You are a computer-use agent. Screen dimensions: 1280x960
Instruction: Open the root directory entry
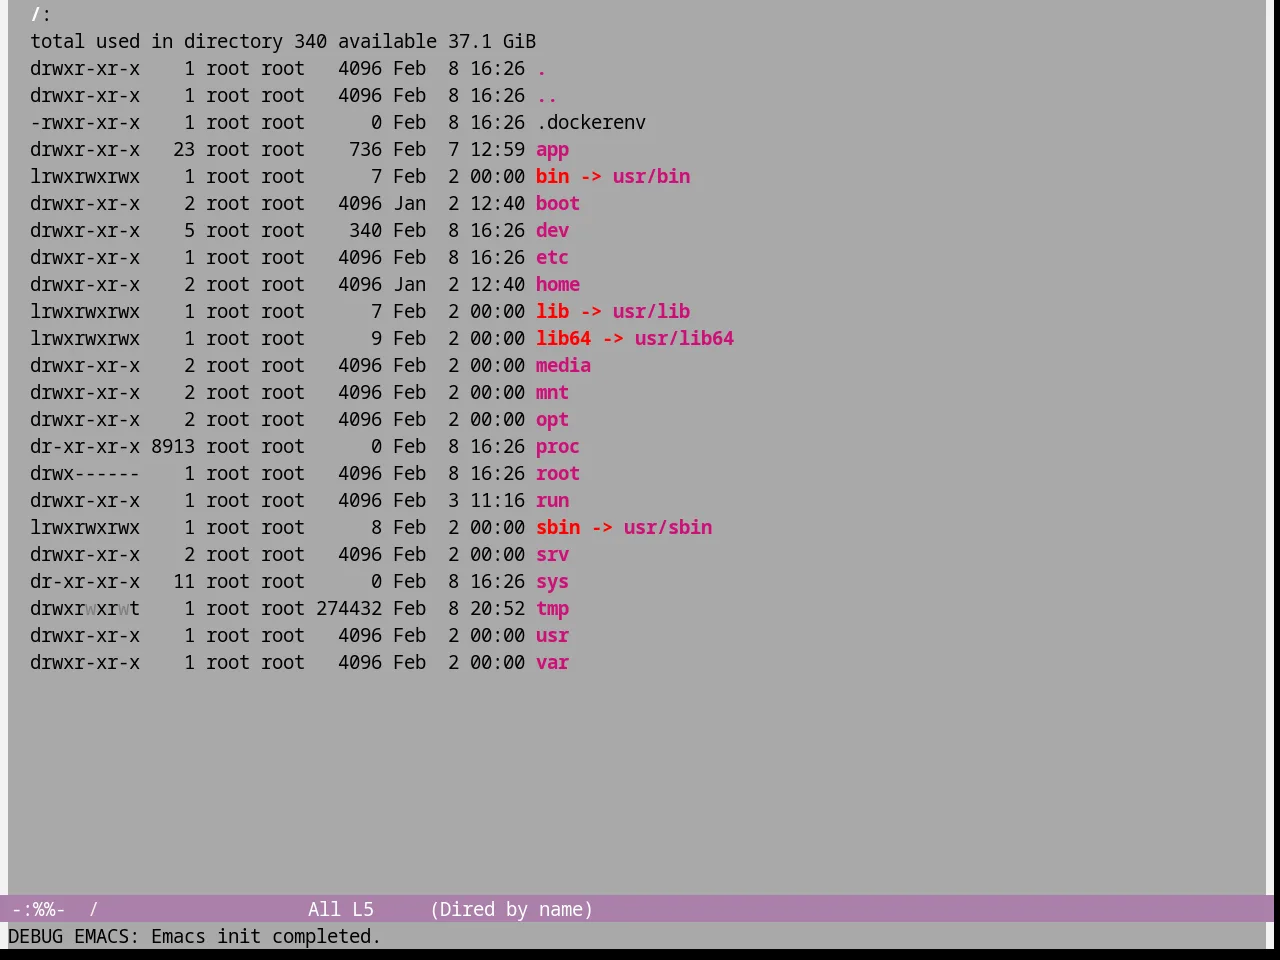pos(558,473)
